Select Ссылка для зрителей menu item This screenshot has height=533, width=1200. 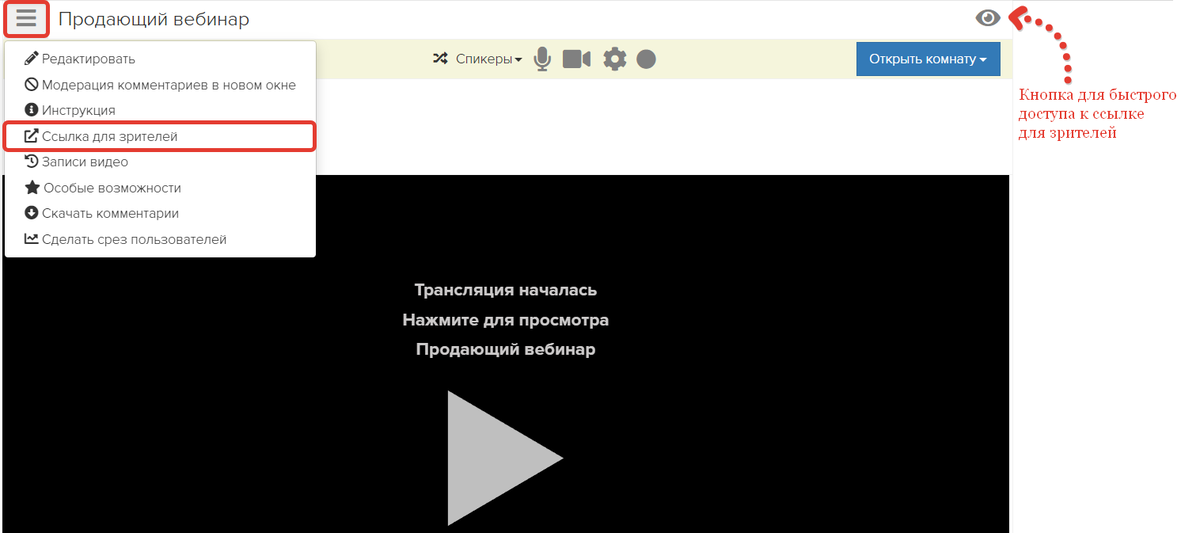point(109,136)
